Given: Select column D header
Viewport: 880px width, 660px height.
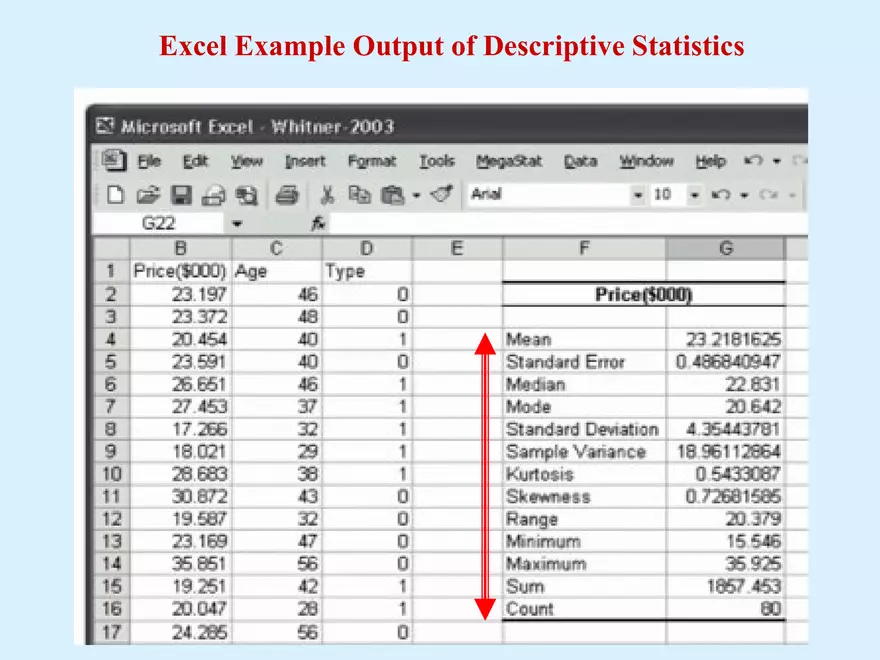Looking at the screenshot, I should pos(367,248).
